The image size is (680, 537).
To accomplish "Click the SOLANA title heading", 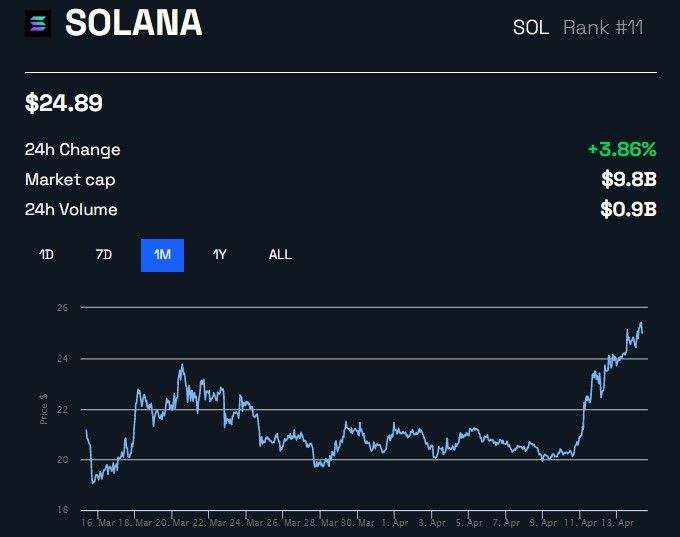I will [133, 24].
